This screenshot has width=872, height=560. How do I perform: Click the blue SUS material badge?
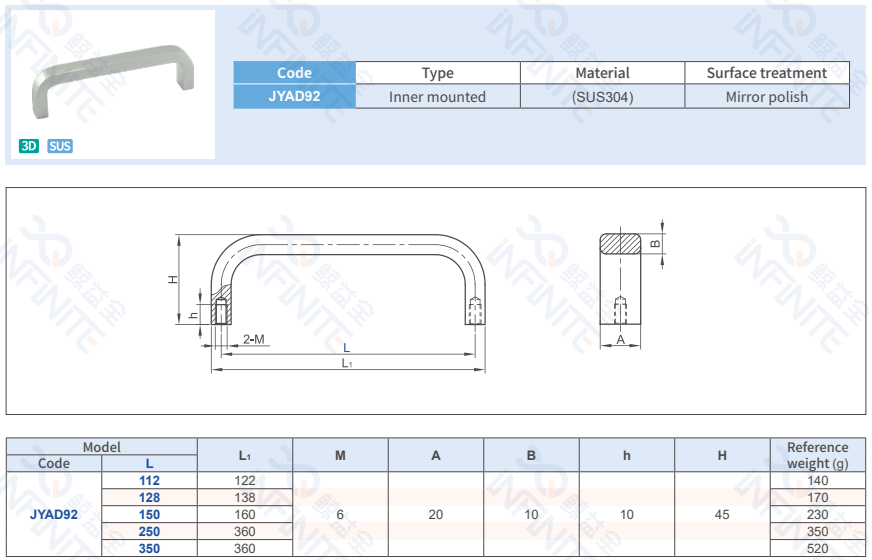[x=60, y=146]
